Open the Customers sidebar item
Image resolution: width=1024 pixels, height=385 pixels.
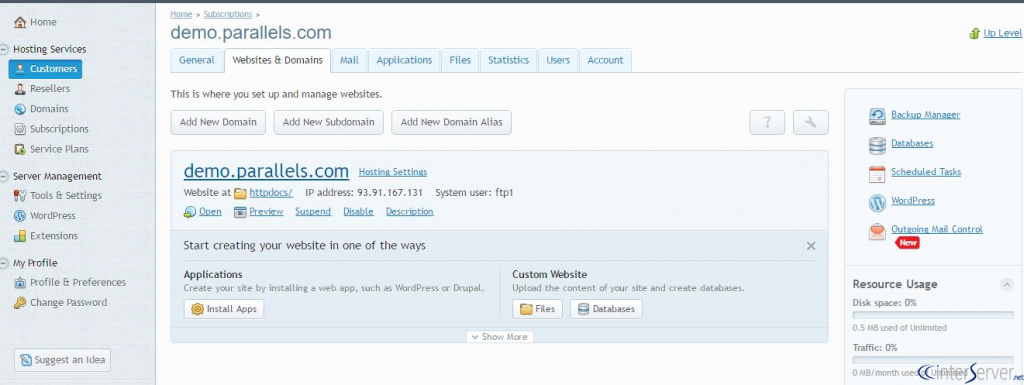pos(45,69)
